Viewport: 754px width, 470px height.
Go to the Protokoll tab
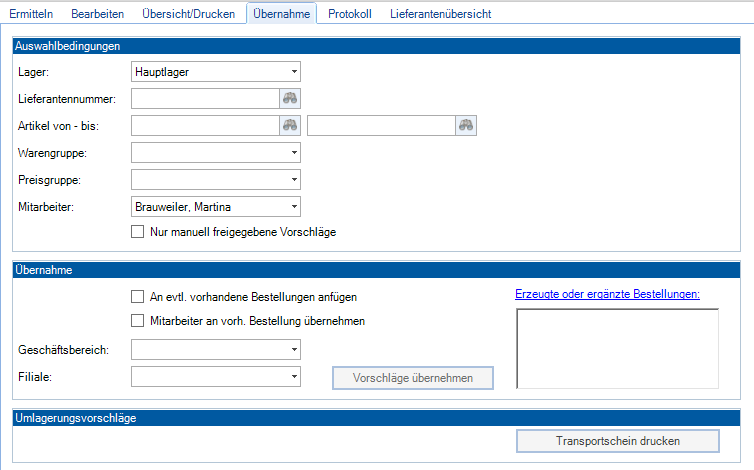[x=350, y=14]
